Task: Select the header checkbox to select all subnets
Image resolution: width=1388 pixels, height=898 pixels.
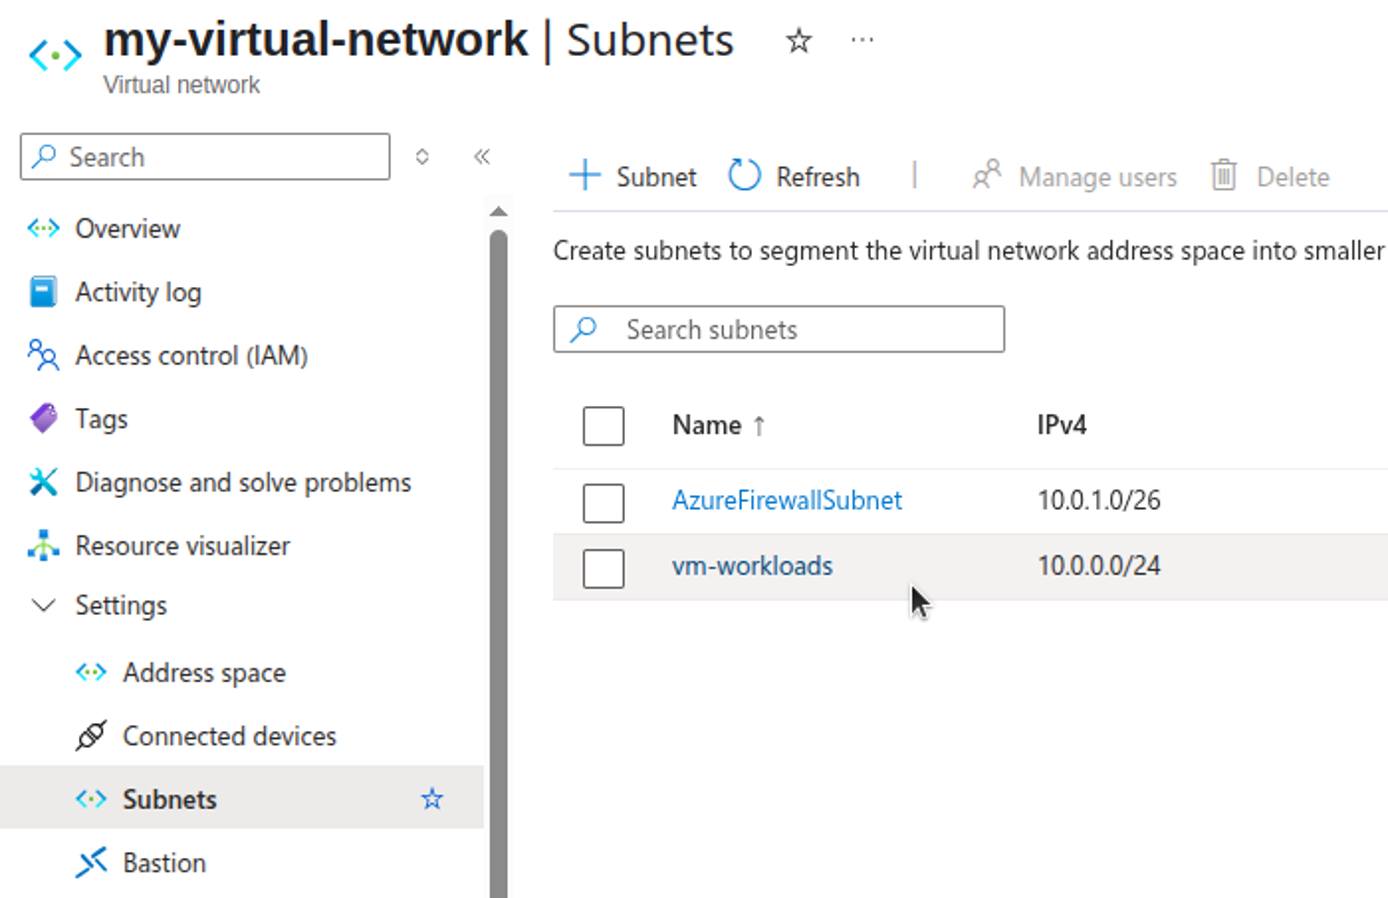Action: (602, 425)
